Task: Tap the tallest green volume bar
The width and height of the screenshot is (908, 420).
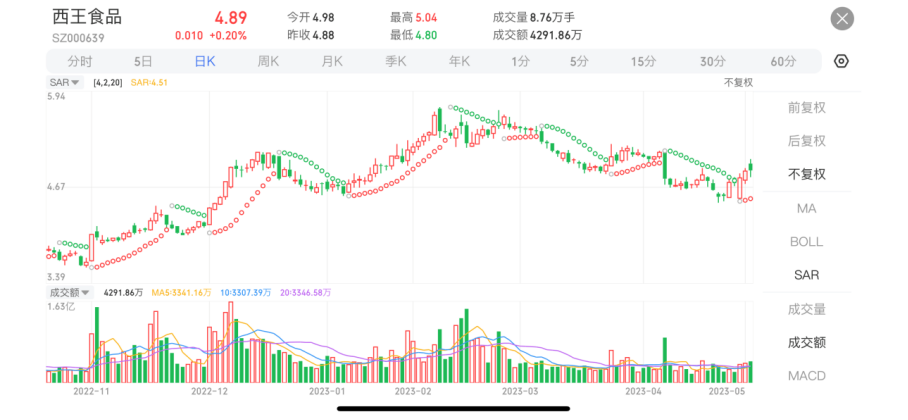Action: click(x=97, y=345)
